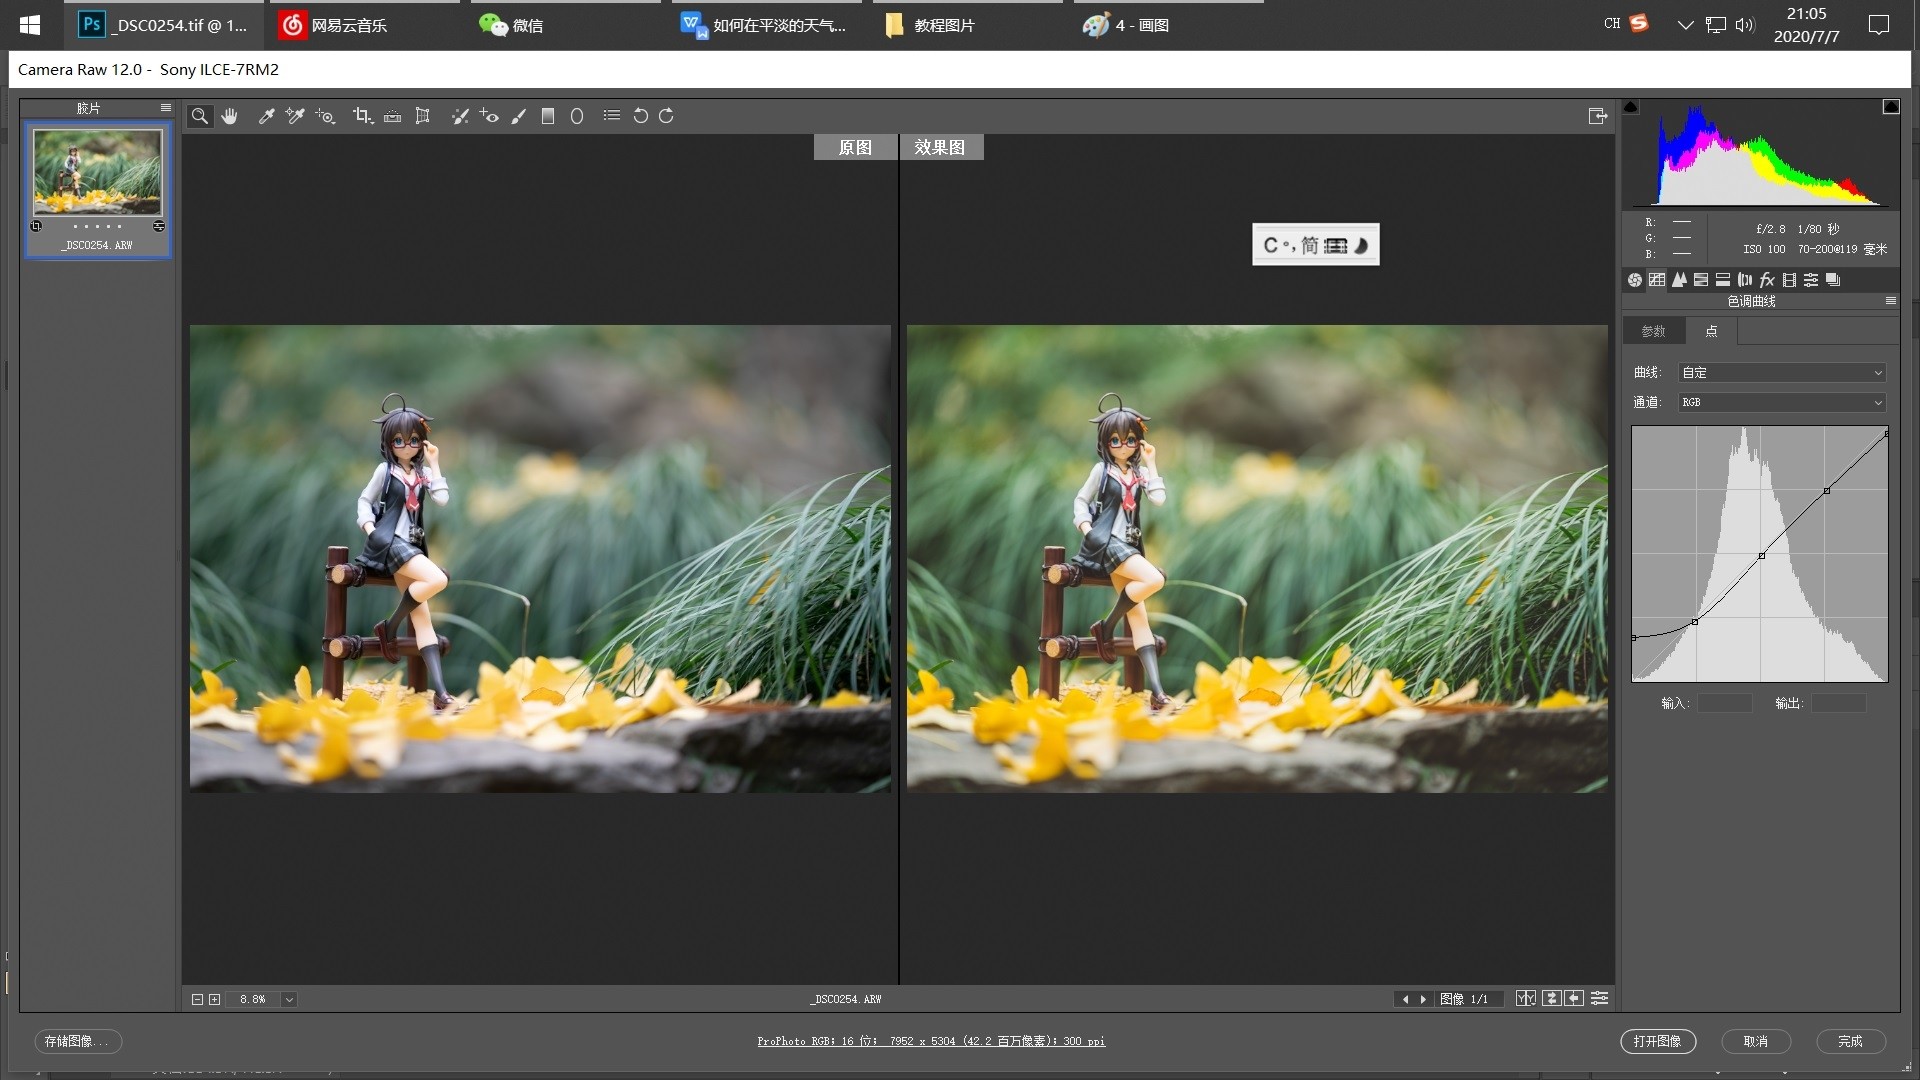1920x1080 pixels.
Task: Open the Effects fx panel tab
Action: (x=1767, y=280)
